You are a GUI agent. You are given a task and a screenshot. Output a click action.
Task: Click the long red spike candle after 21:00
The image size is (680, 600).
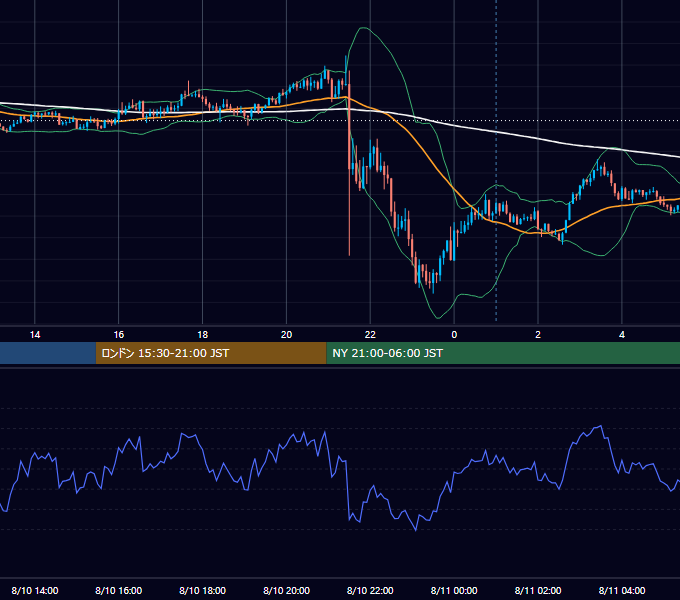[x=349, y=165]
